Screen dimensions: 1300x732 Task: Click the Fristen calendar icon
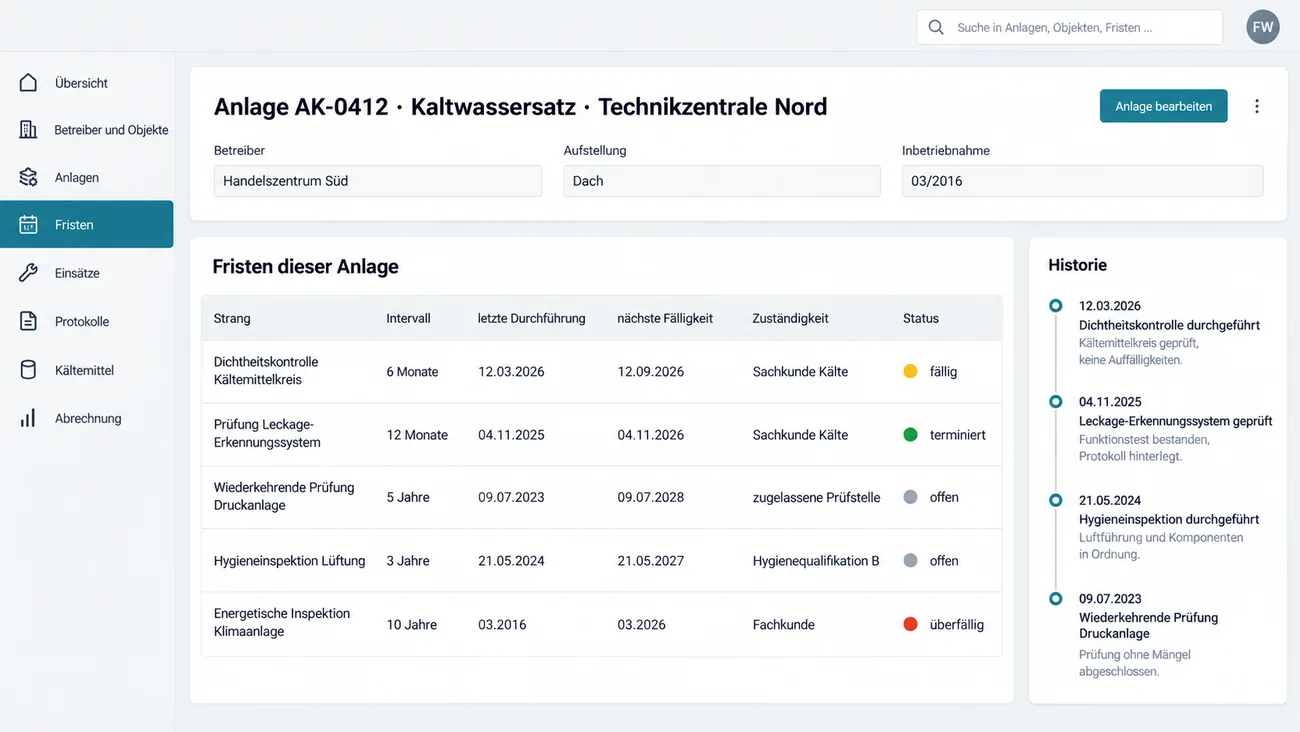pyautogui.click(x=28, y=225)
